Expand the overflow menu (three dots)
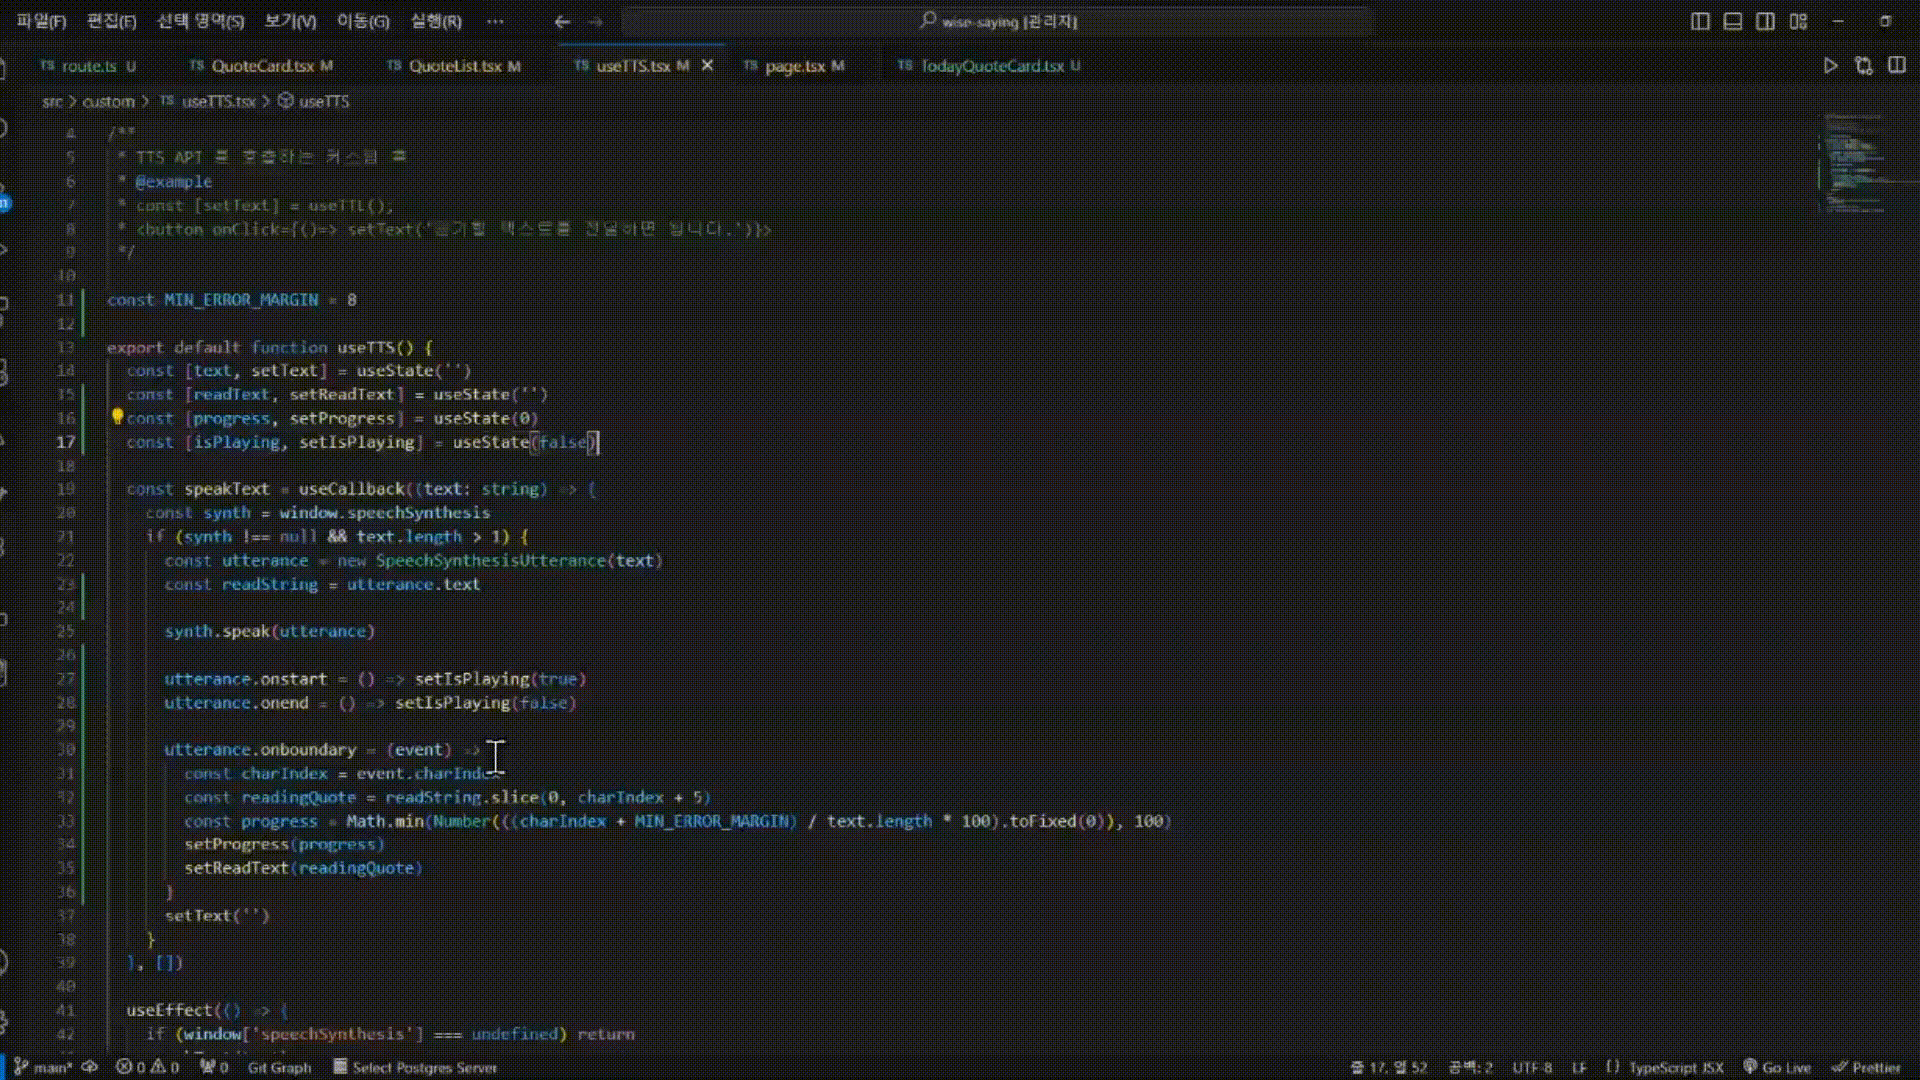The image size is (1920, 1080). (x=495, y=21)
